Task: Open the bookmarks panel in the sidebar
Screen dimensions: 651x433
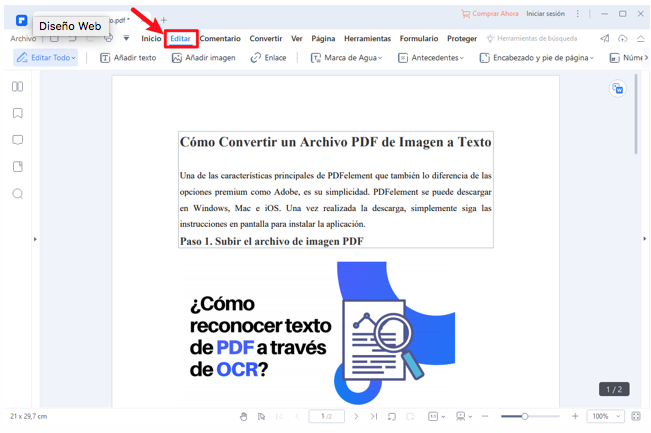Action: tap(17, 113)
